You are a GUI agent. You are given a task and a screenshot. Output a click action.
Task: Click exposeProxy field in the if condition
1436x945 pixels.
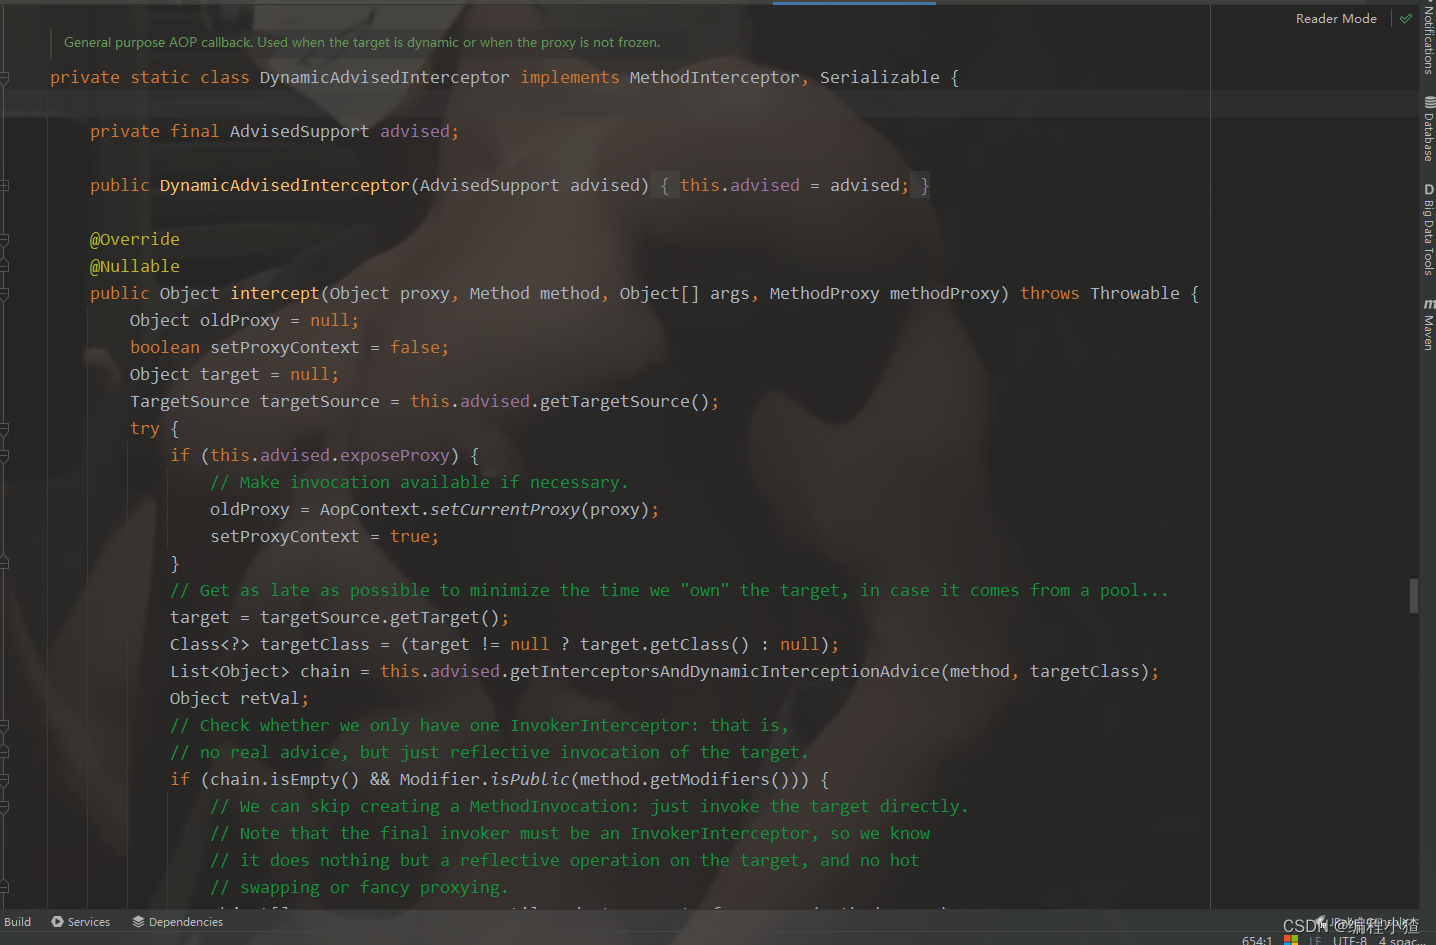pos(395,456)
